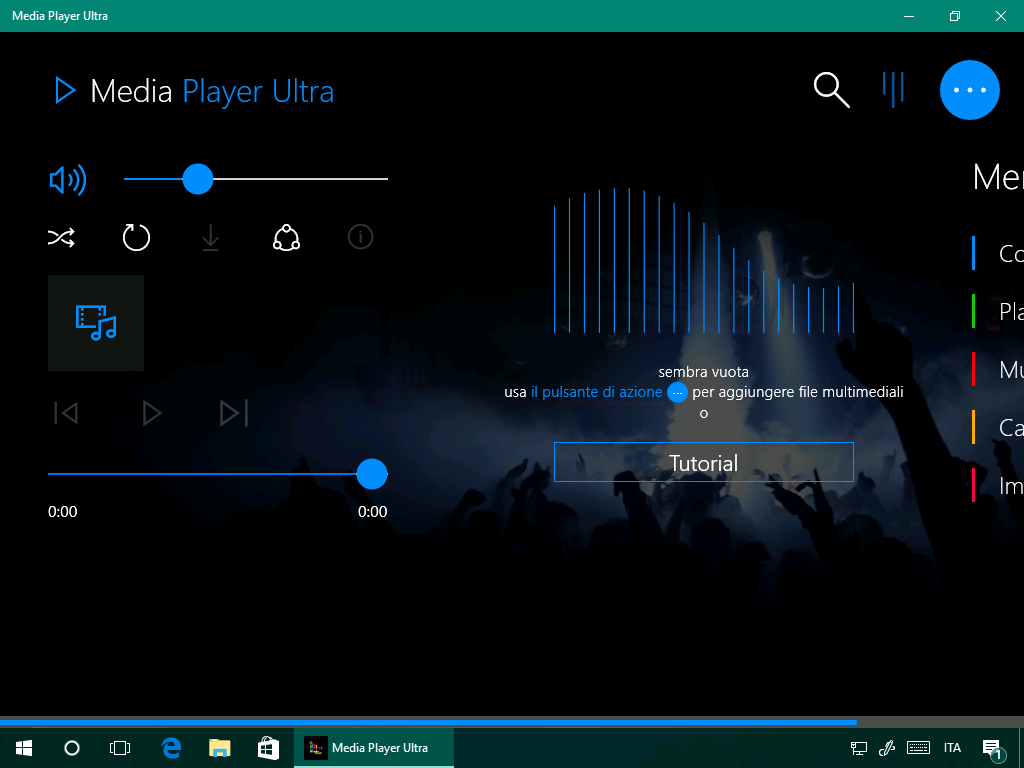Mute audio with the speaker icon
The width and height of the screenshot is (1024, 768).
(x=68, y=180)
